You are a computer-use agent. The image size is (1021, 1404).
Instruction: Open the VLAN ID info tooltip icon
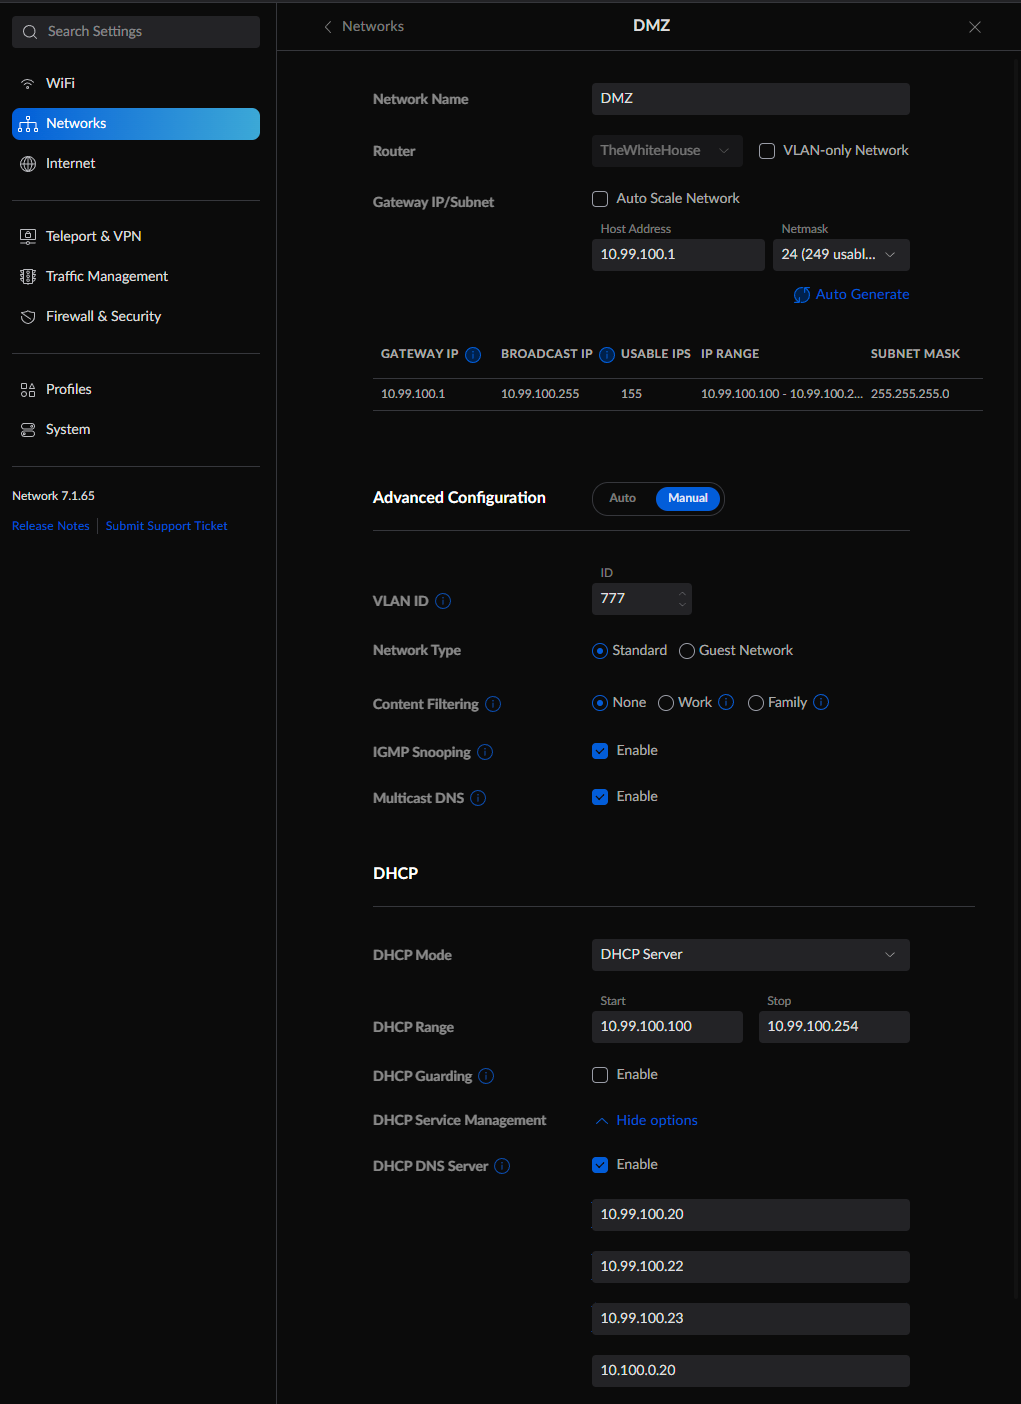point(443,601)
